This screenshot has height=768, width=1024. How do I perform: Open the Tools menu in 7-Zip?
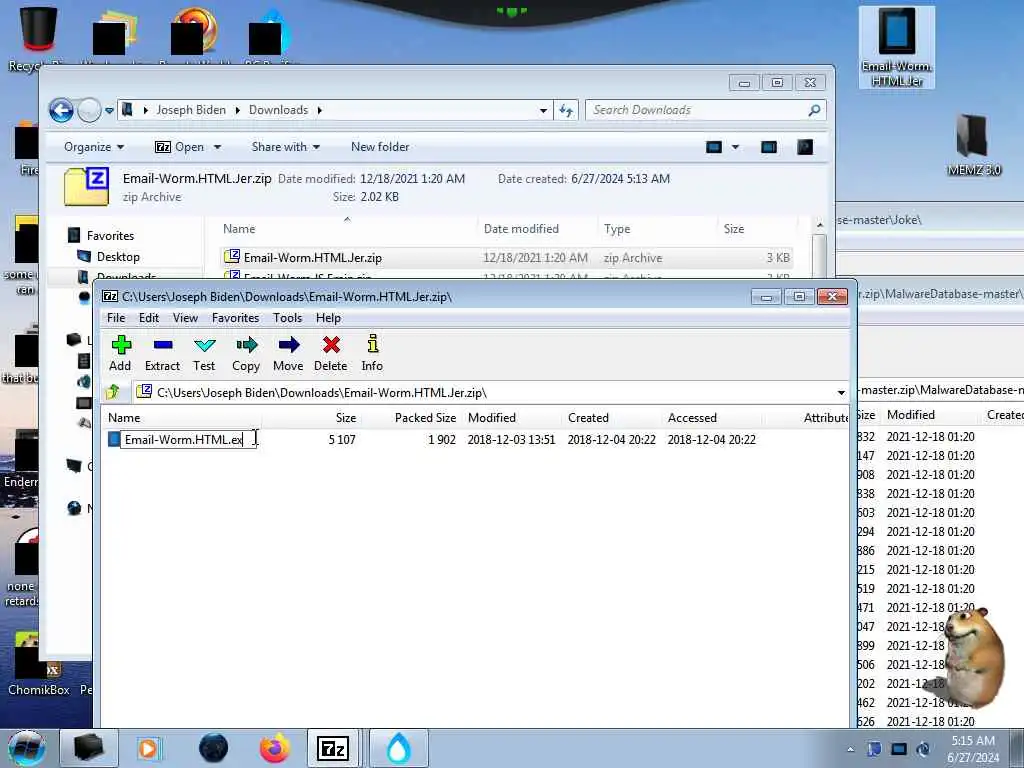[x=287, y=318]
